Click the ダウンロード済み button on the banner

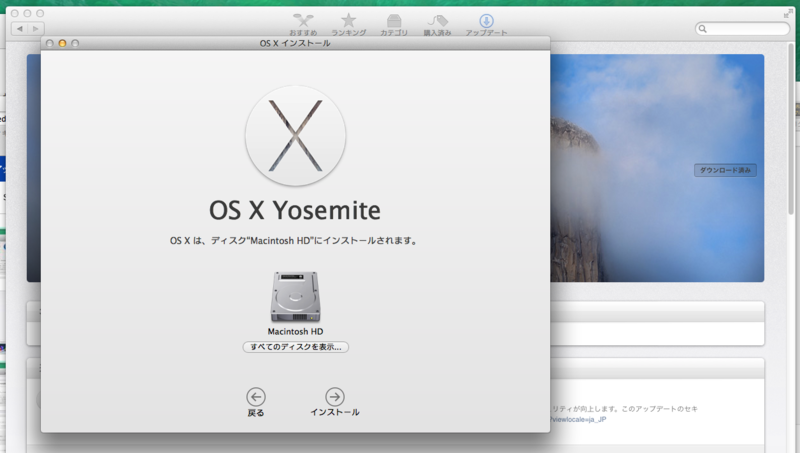(725, 170)
